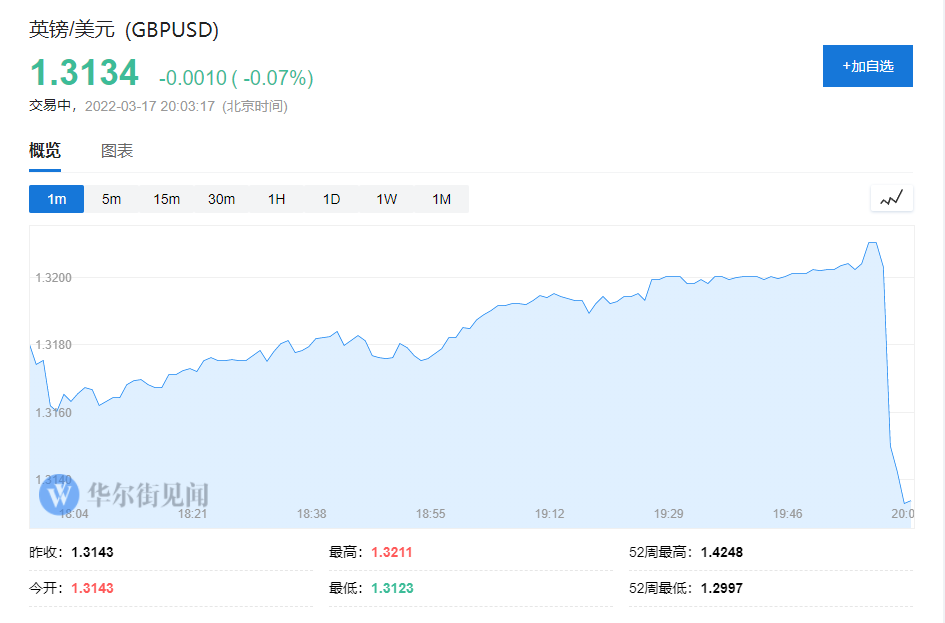Click the timestamp 2022-03-17 20:03:17
Screen dimensions: 945x623
point(150,106)
